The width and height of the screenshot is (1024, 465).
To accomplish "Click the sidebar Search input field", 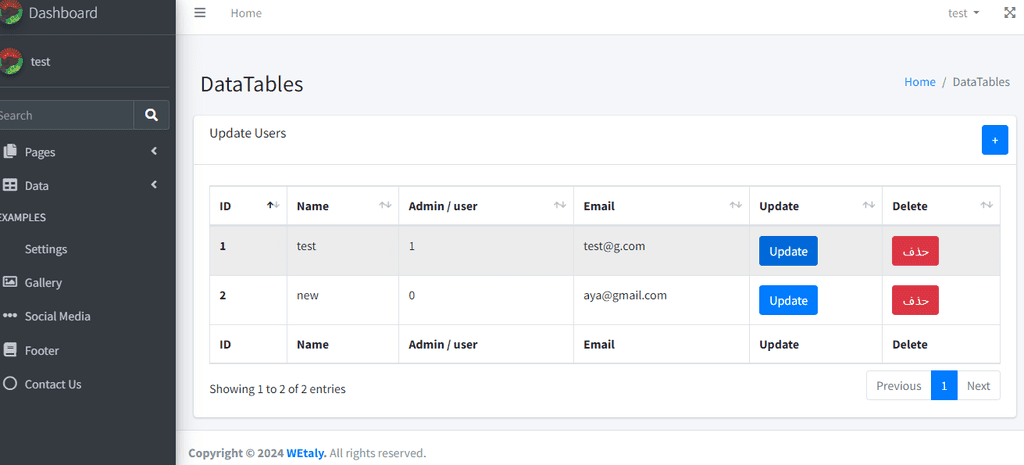I will 65,115.
